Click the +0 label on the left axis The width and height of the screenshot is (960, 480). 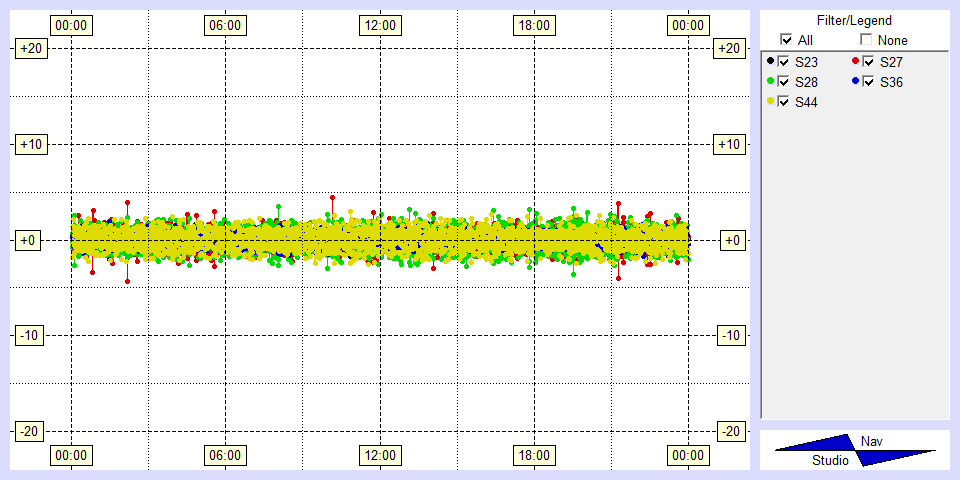26,240
